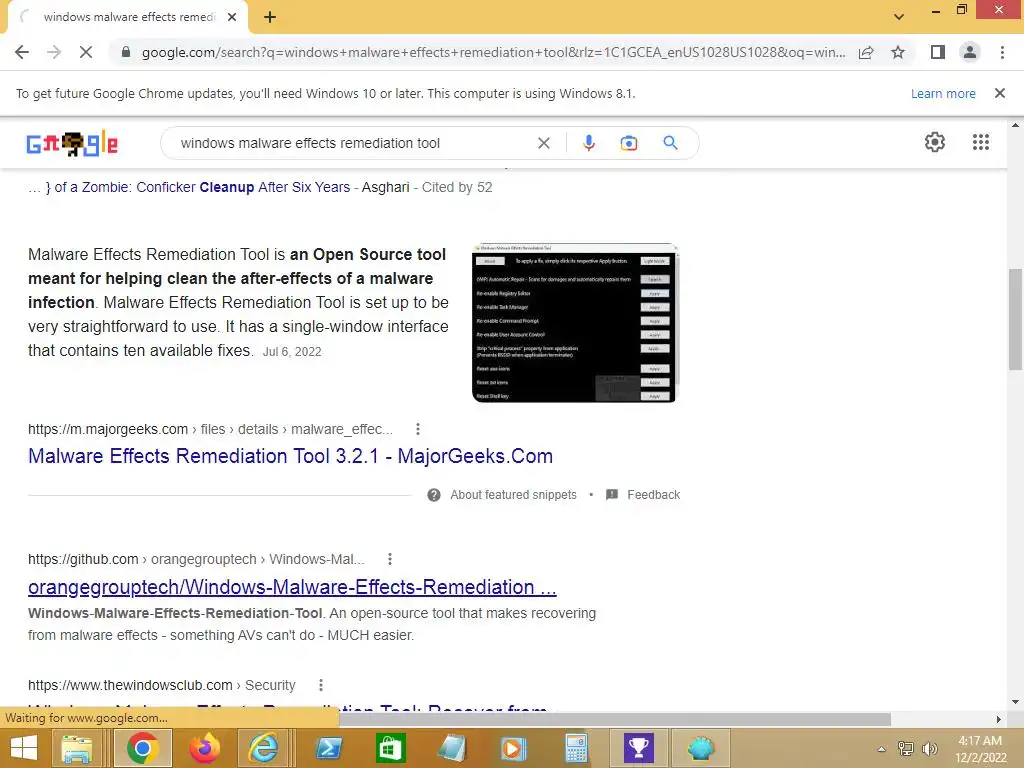Search by image with camera icon
Viewport: 1024px width, 768px height.
click(x=628, y=143)
